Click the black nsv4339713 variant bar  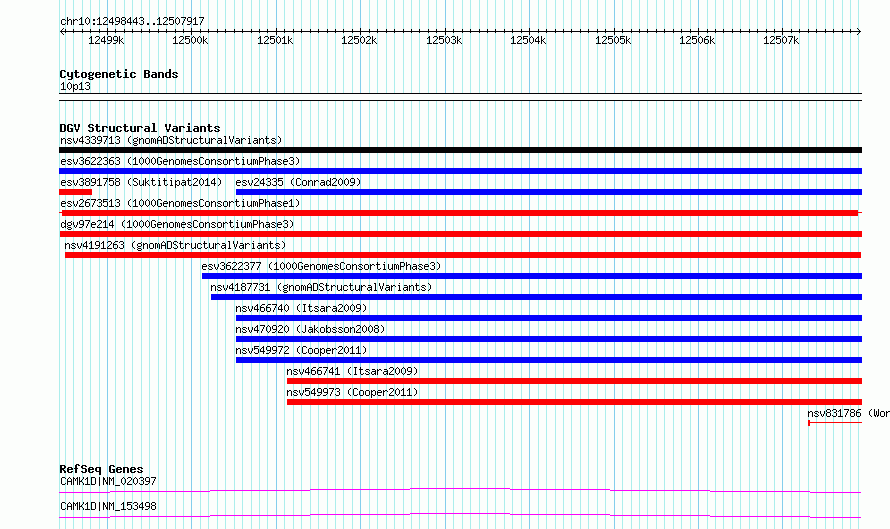pyautogui.click(x=460, y=150)
